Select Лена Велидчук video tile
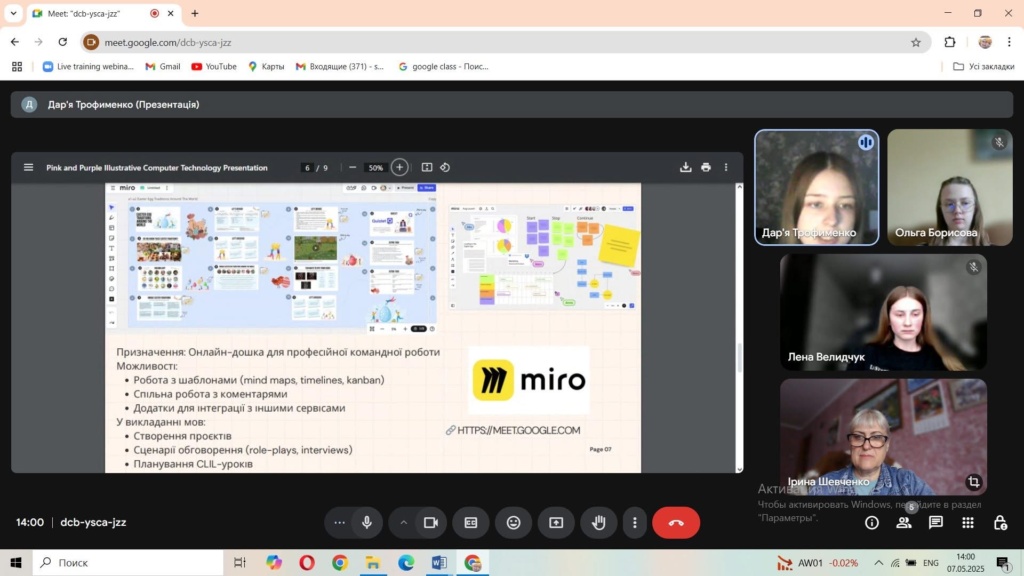 [x=883, y=312]
